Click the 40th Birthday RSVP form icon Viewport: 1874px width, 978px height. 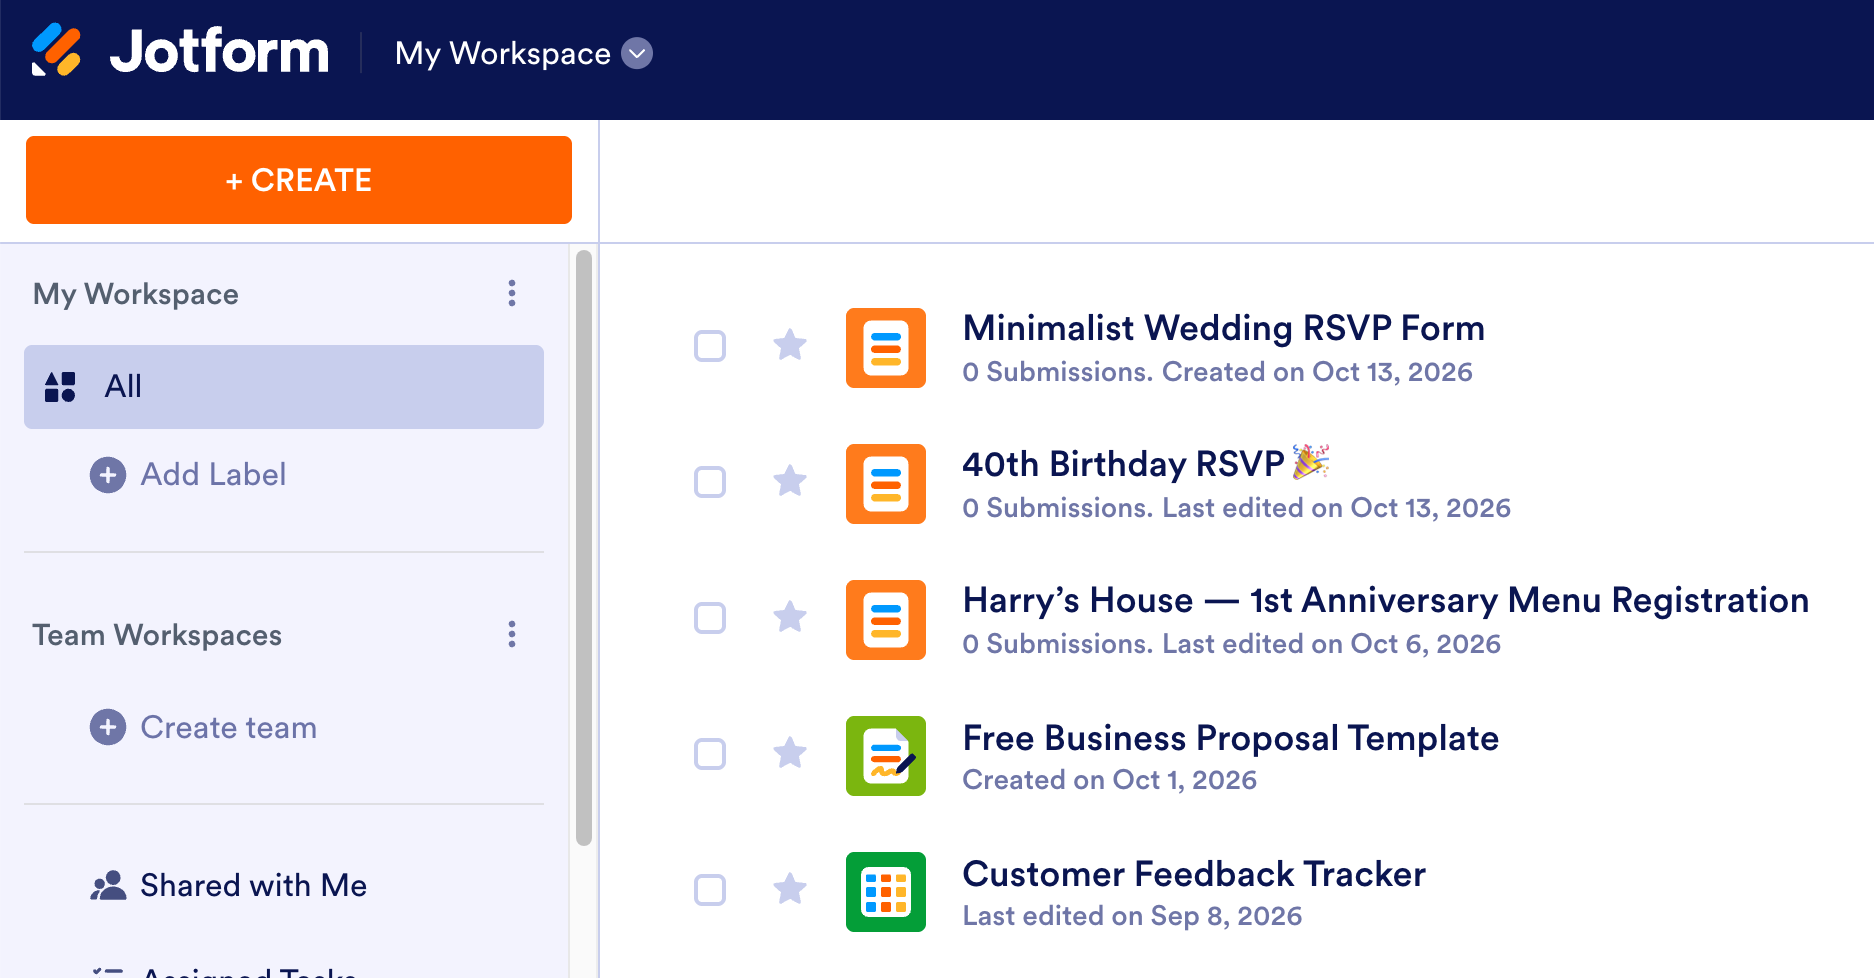(x=886, y=484)
